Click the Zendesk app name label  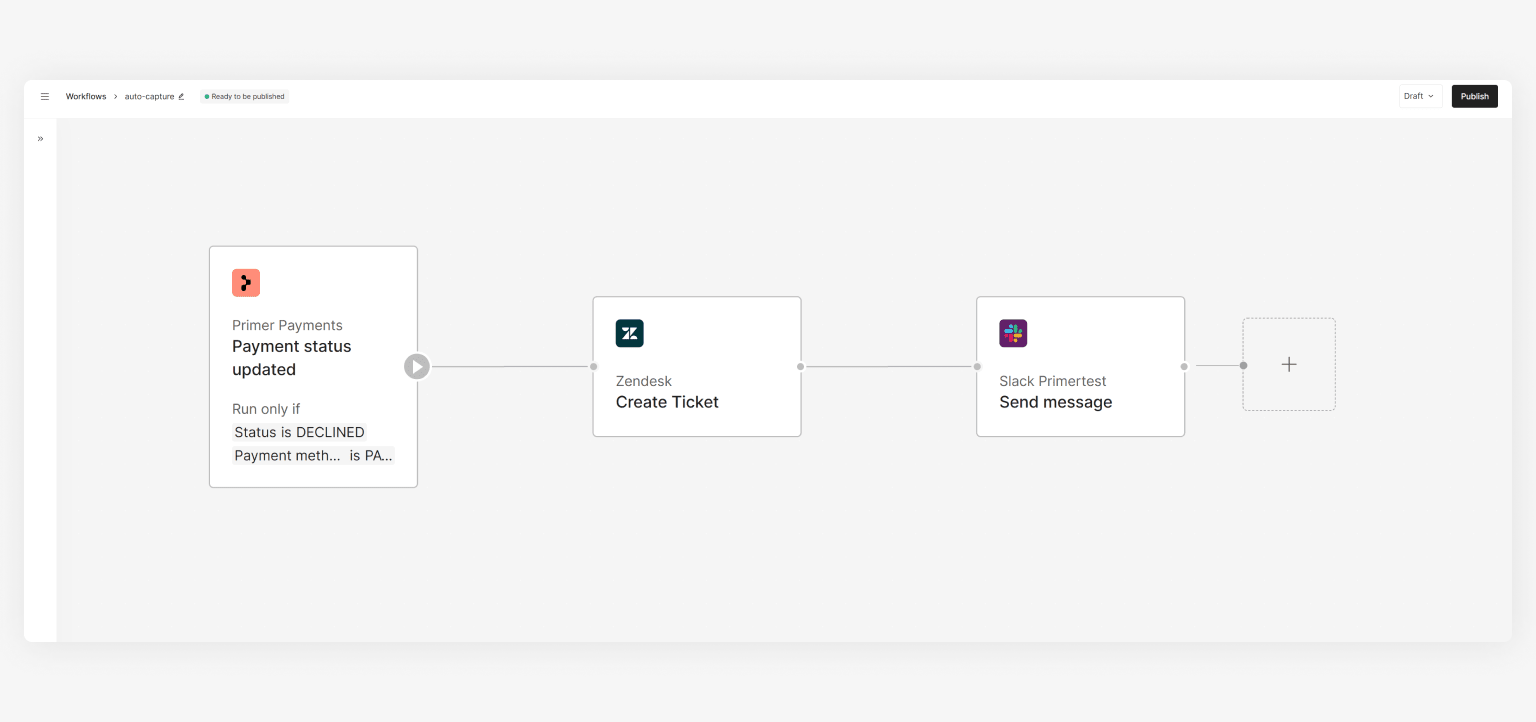(x=644, y=381)
